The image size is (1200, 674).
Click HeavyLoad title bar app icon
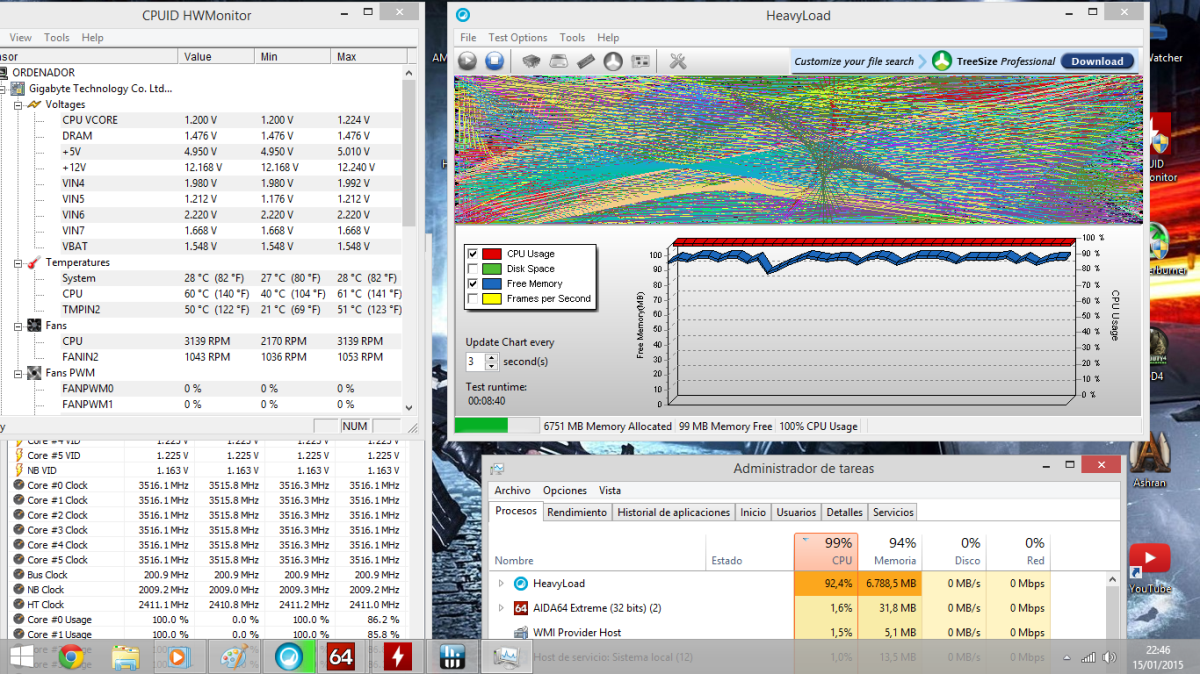(x=462, y=15)
